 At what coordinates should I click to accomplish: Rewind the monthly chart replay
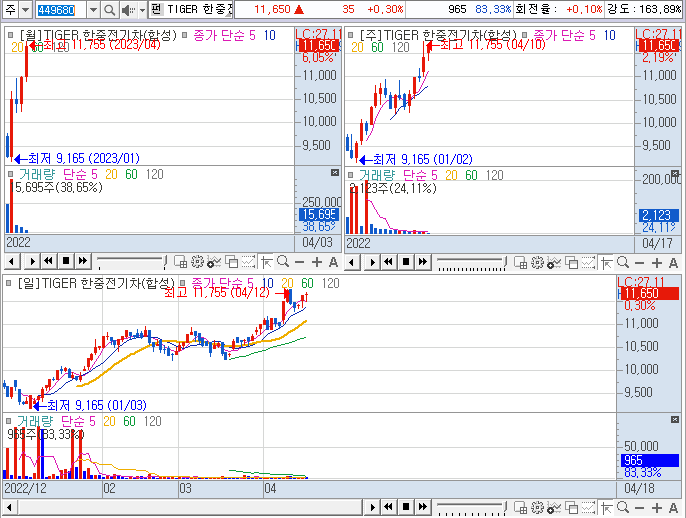pyautogui.click(x=49, y=262)
